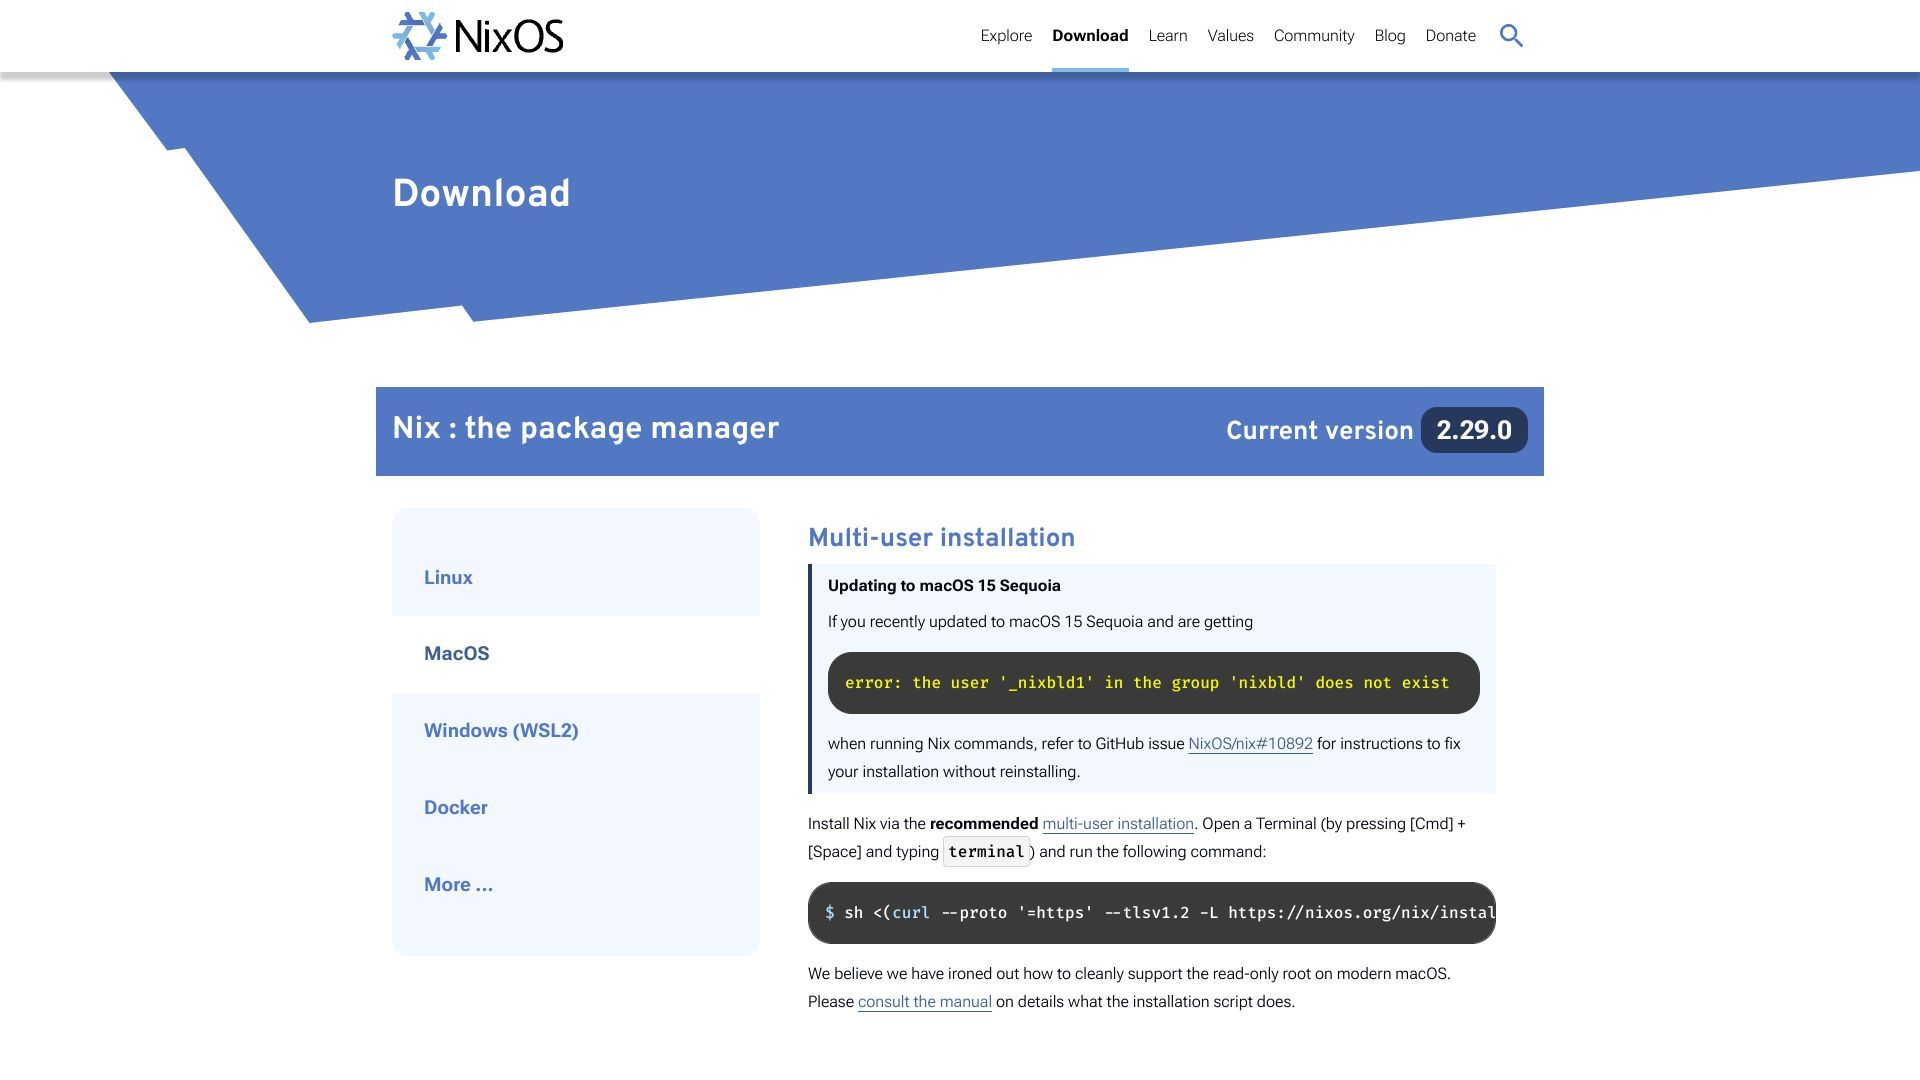
Task: Choose the Windows (WSL2) tab
Action: click(576, 731)
